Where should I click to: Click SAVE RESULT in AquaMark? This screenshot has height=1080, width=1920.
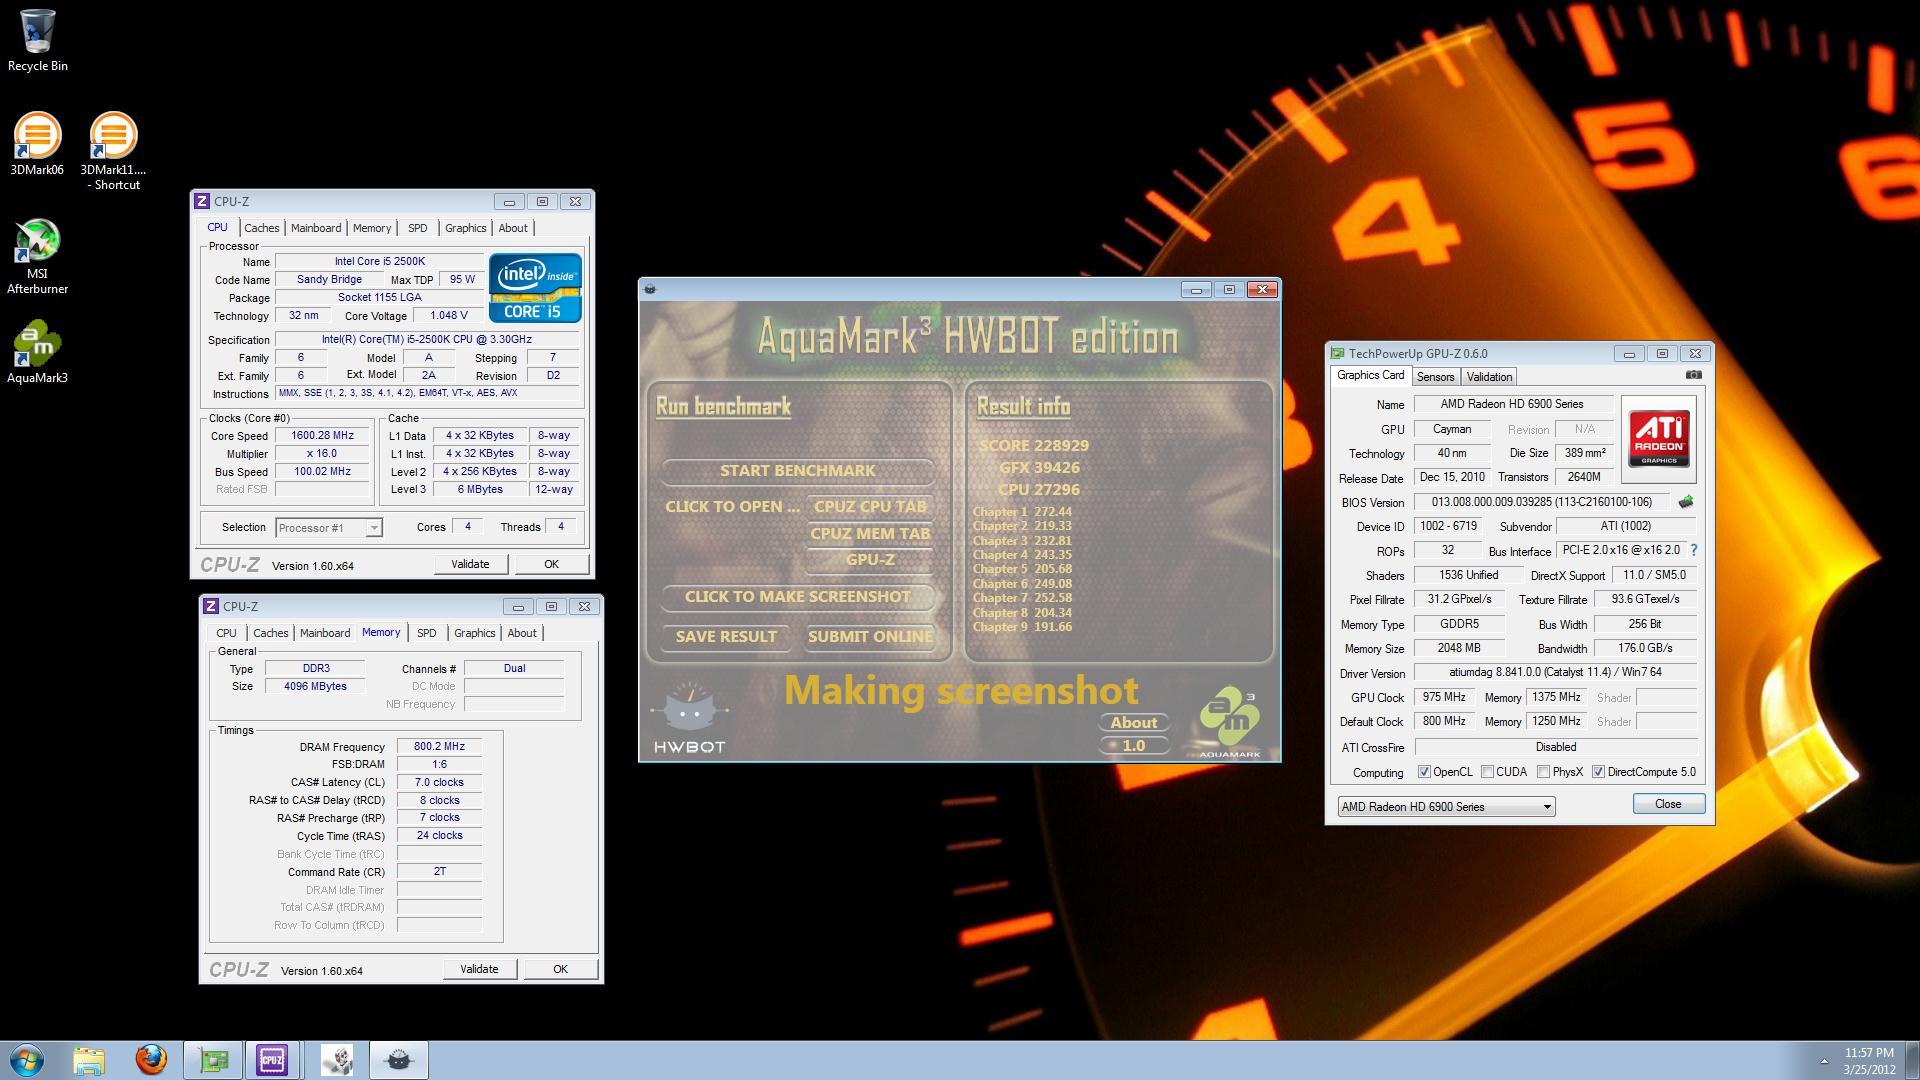point(726,636)
